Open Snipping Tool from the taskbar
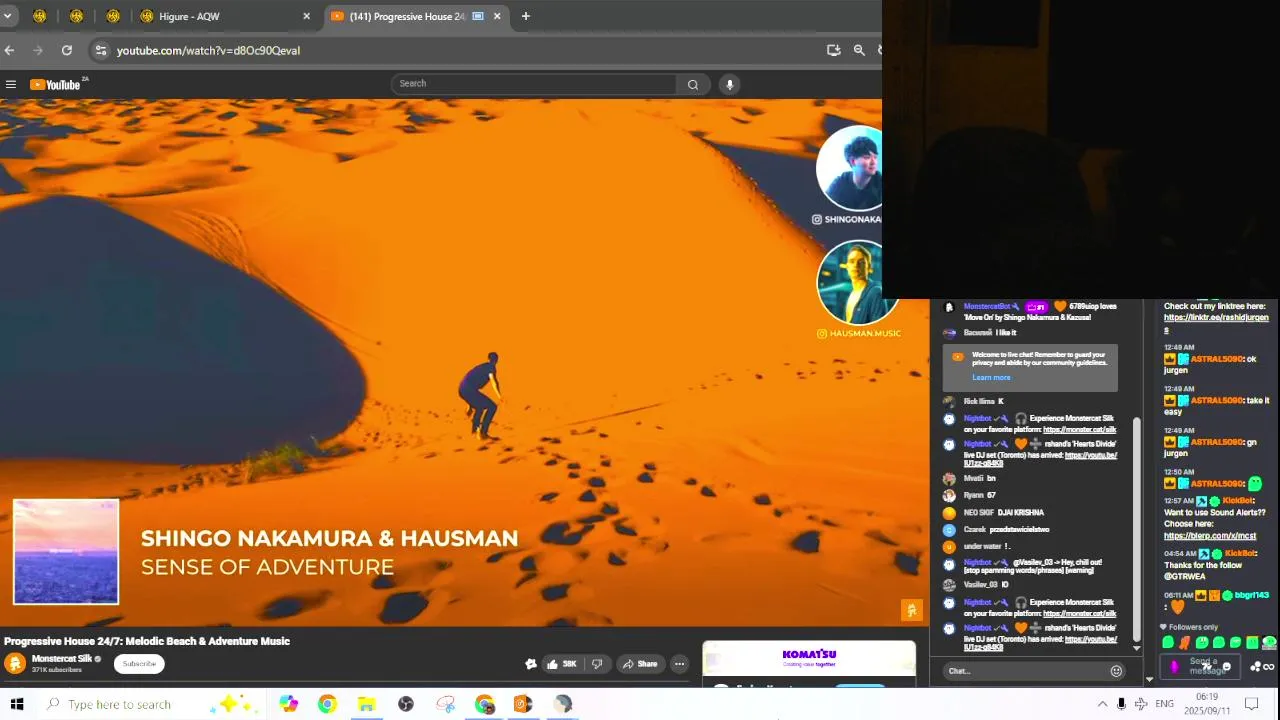 click(x=446, y=704)
